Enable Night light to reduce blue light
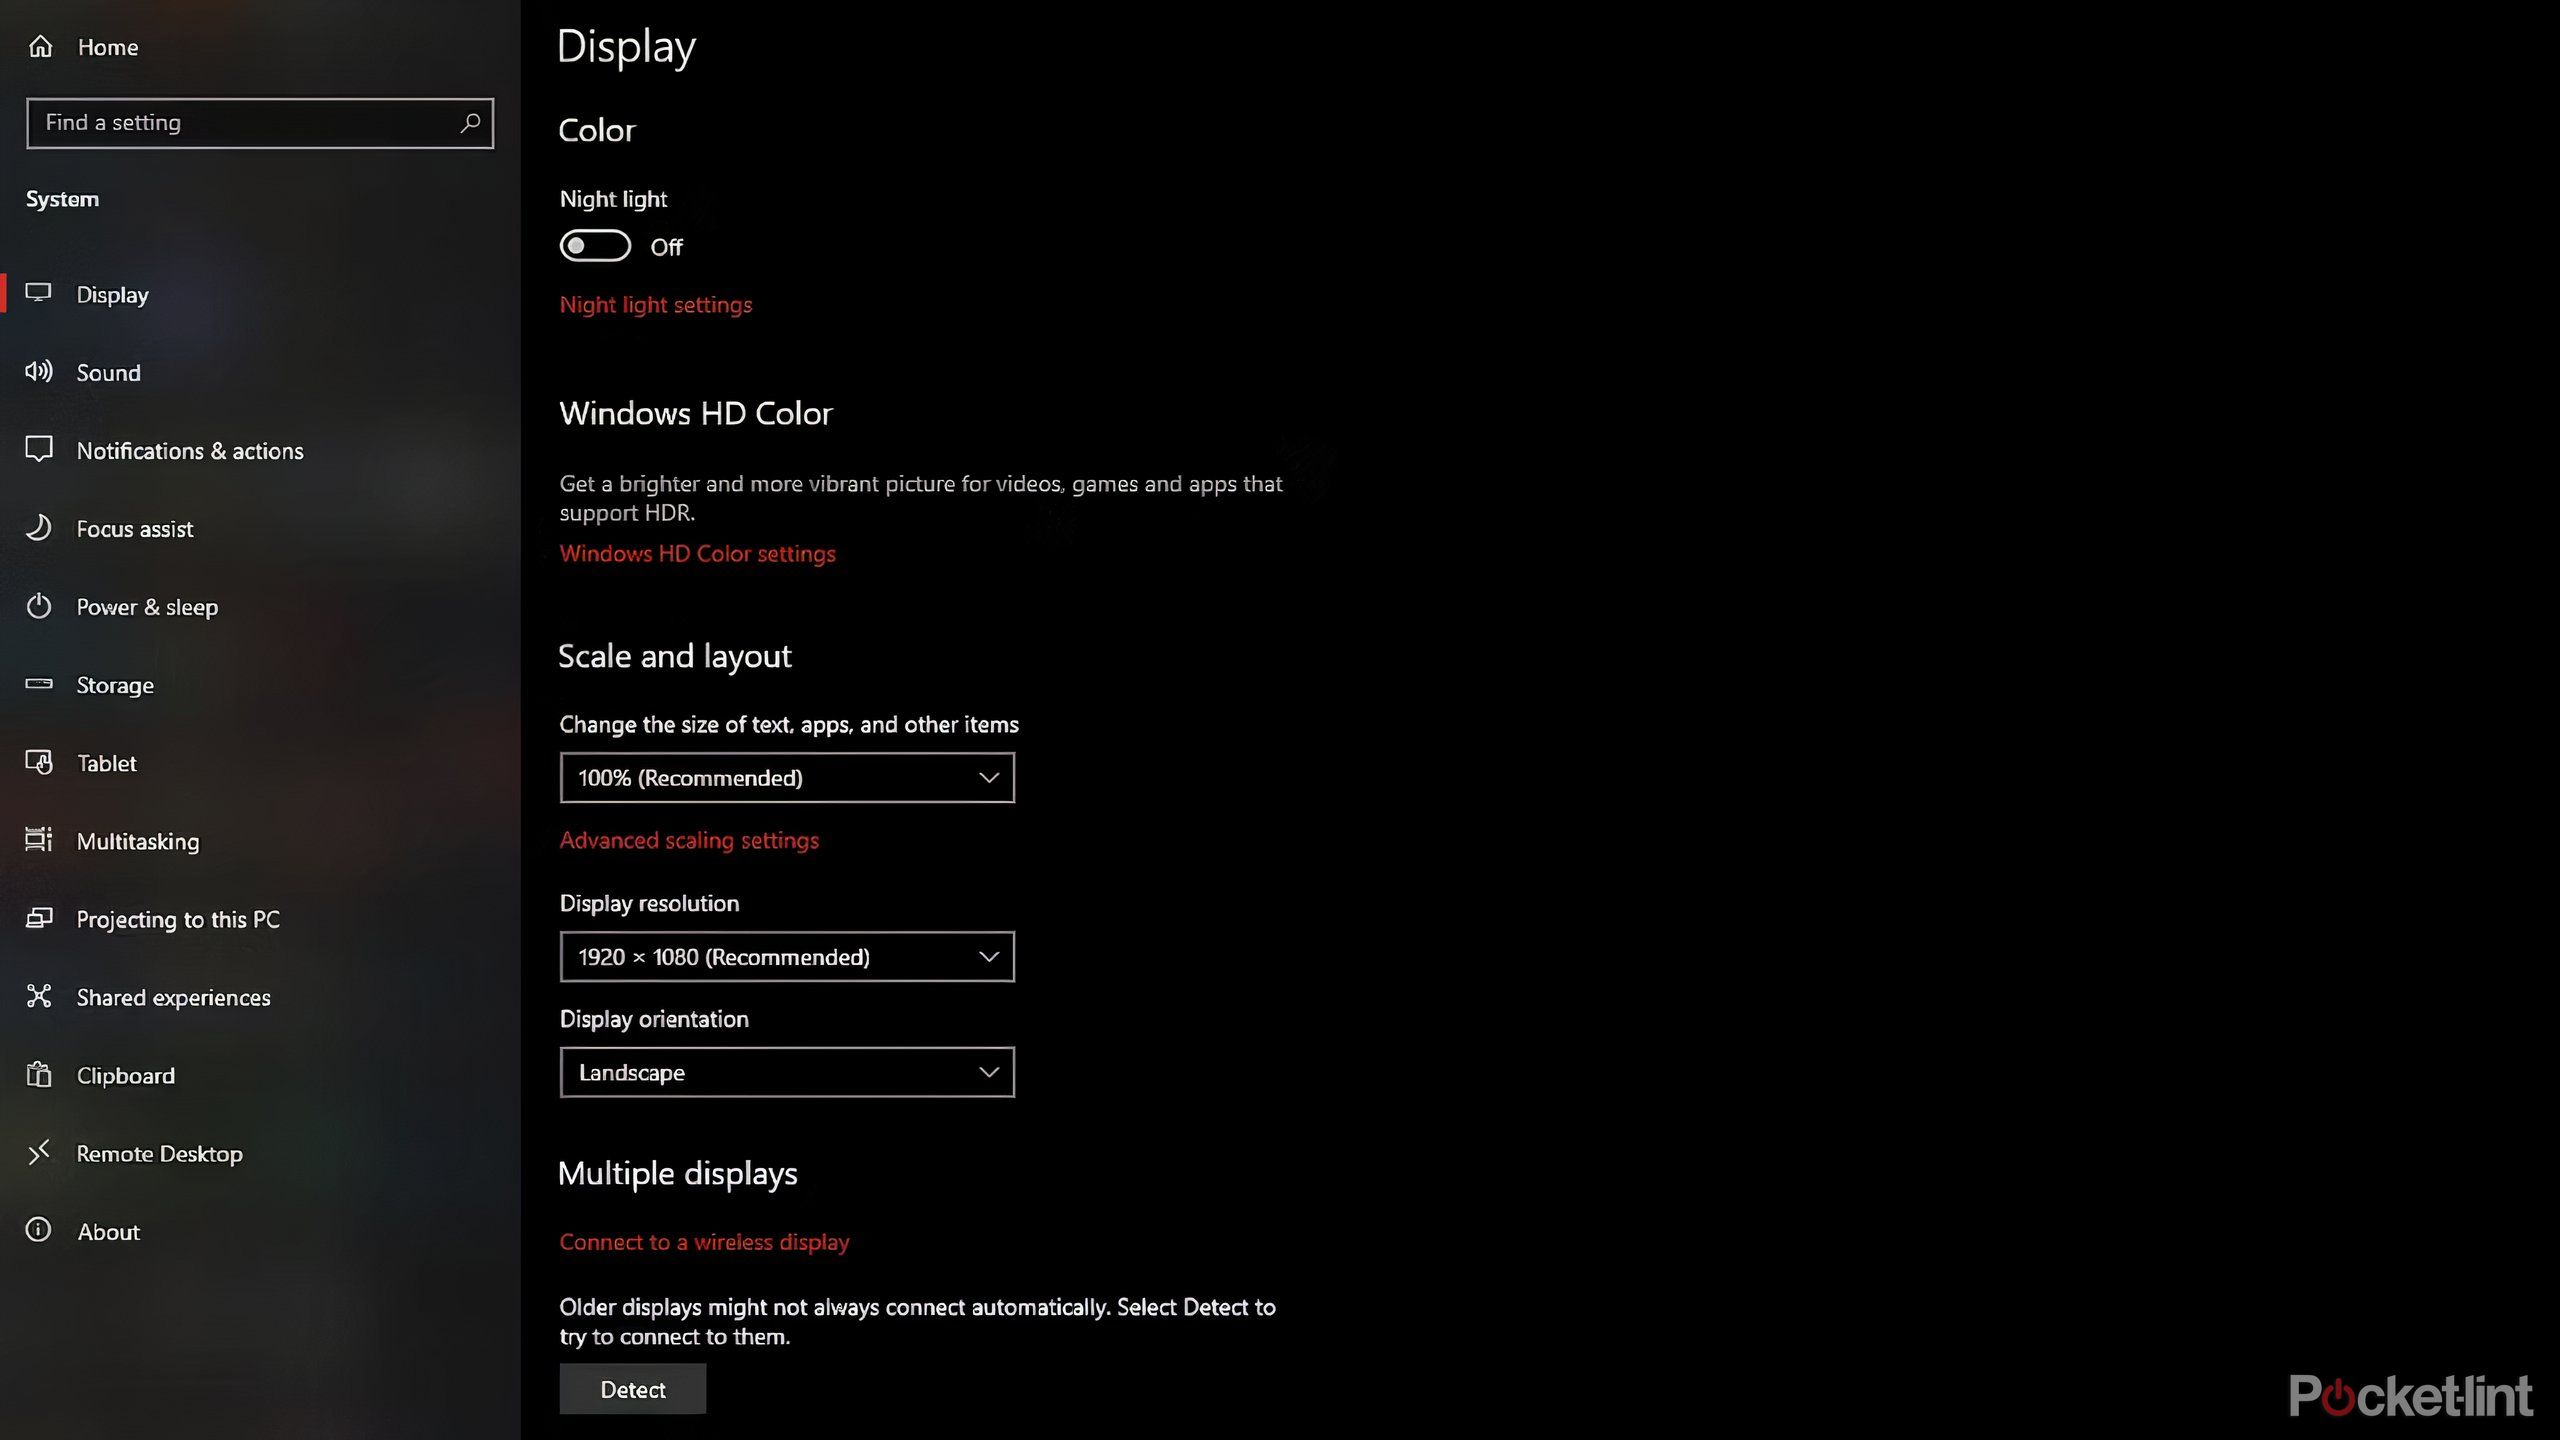The image size is (2560, 1440). (x=594, y=246)
